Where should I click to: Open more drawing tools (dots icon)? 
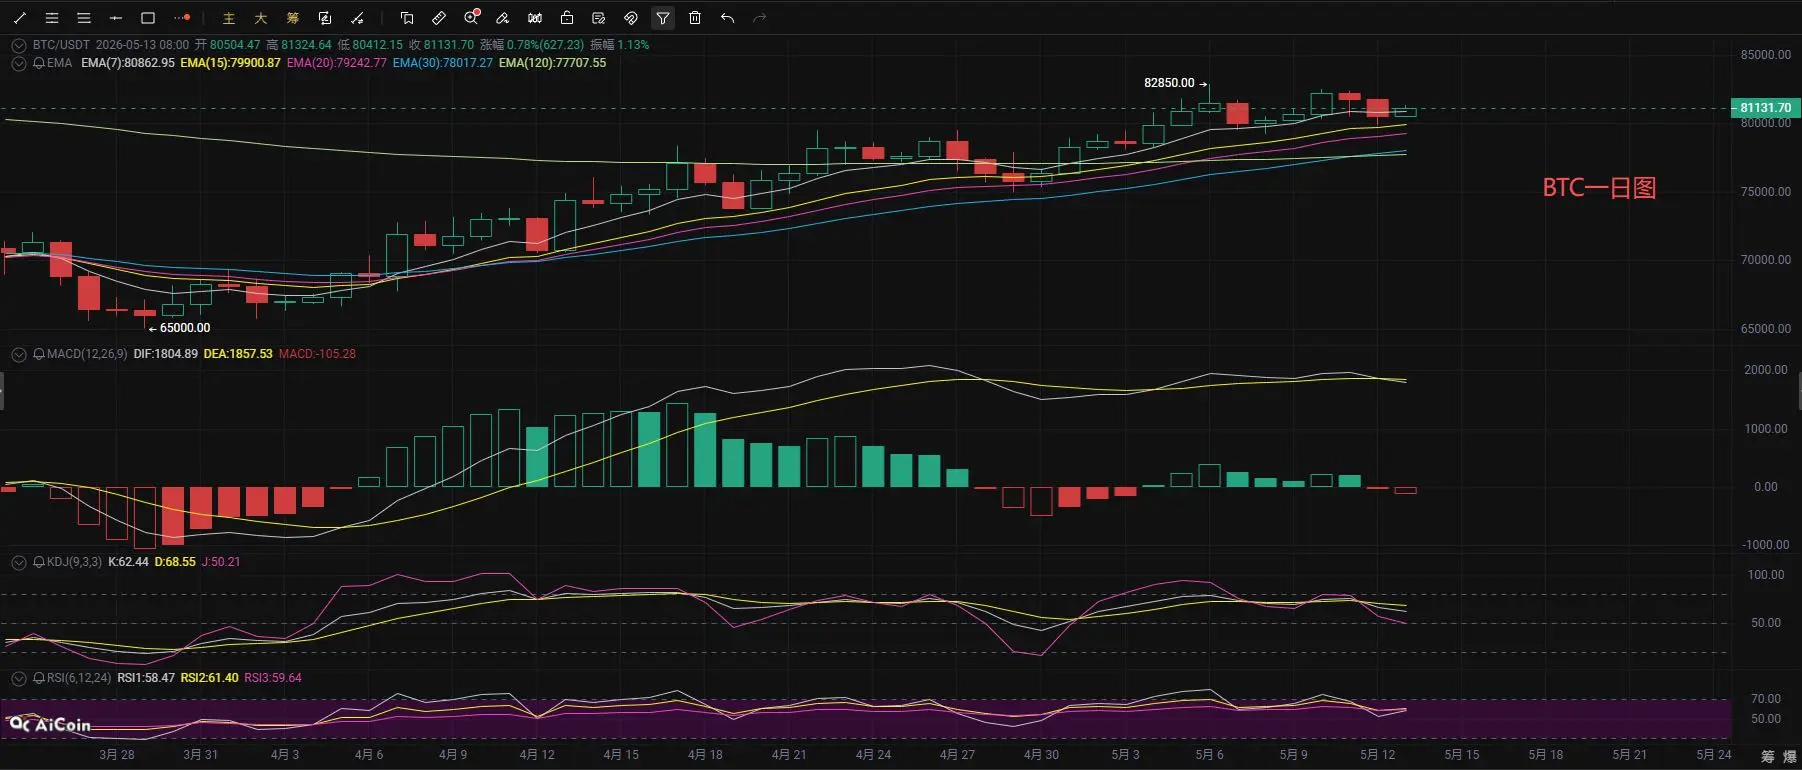181,18
